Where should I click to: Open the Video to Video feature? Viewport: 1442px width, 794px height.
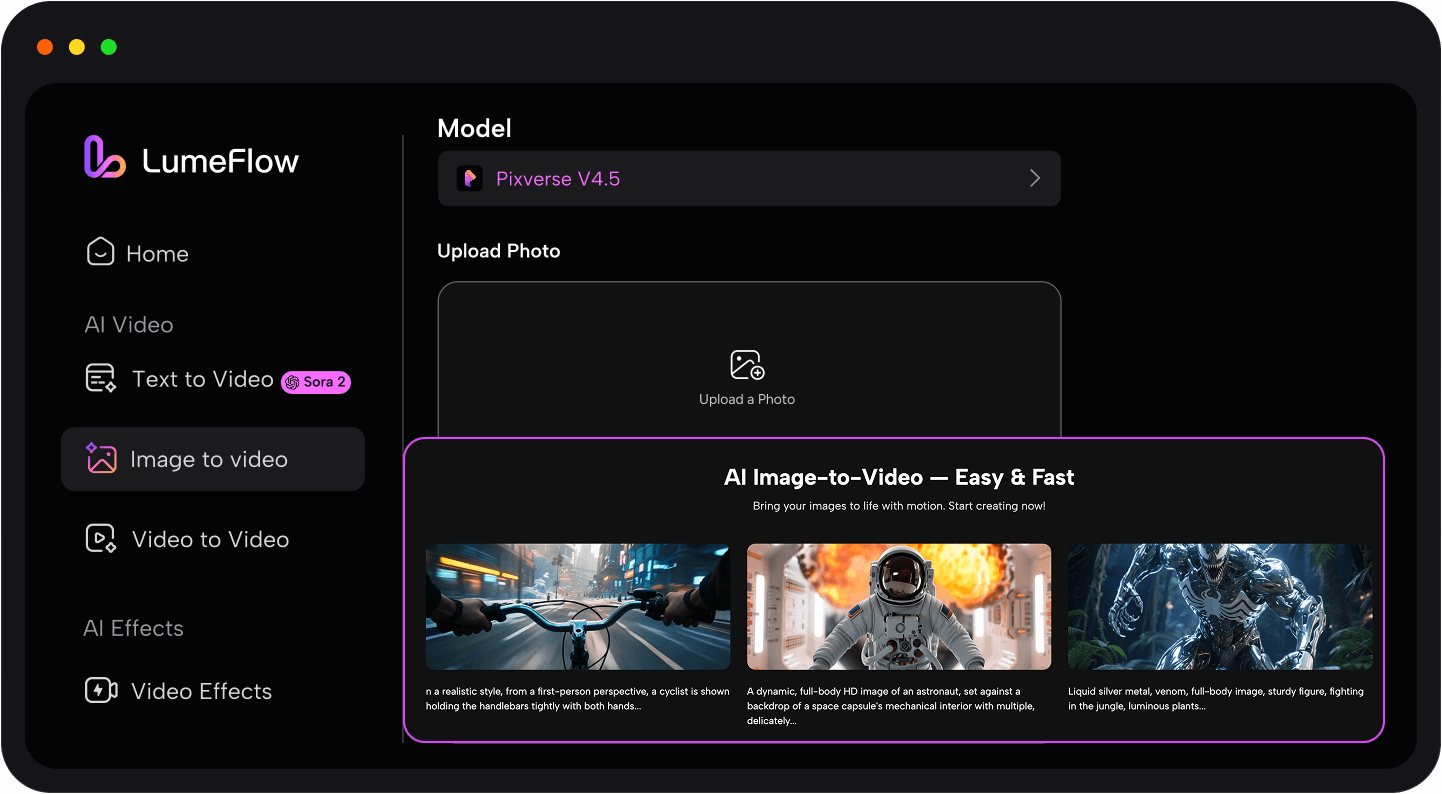tap(208, 539)
